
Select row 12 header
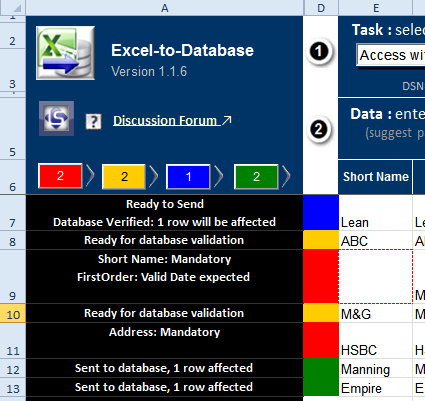(13, 368)
